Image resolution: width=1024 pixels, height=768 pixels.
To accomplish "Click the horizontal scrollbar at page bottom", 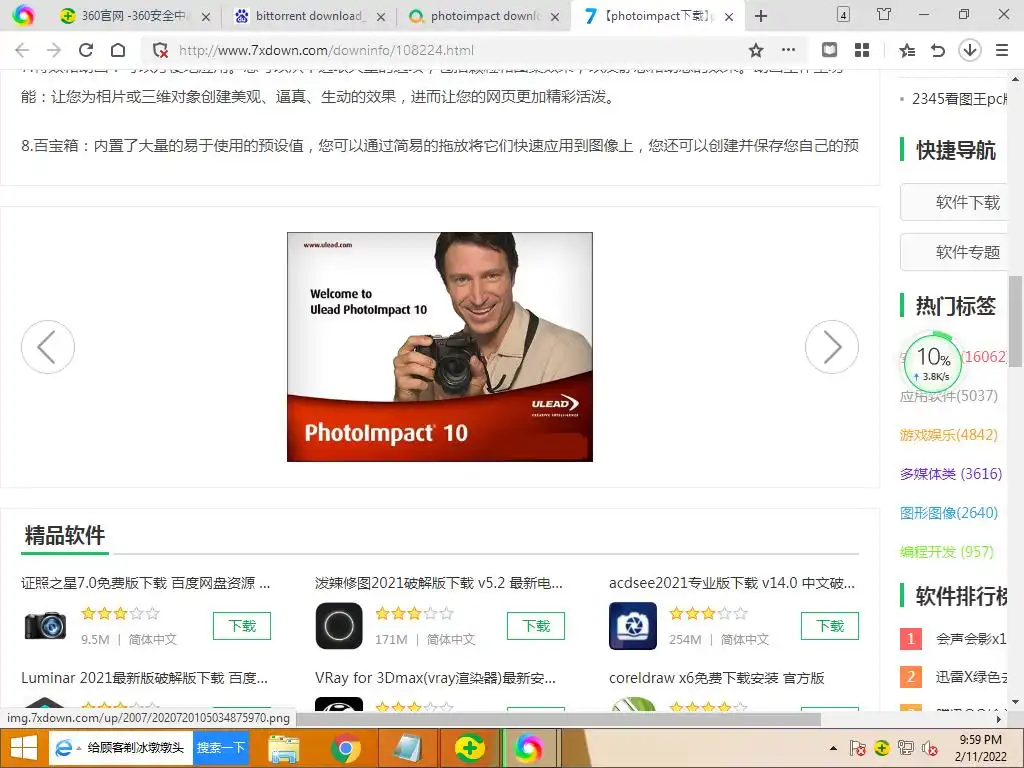I will 558,719.
